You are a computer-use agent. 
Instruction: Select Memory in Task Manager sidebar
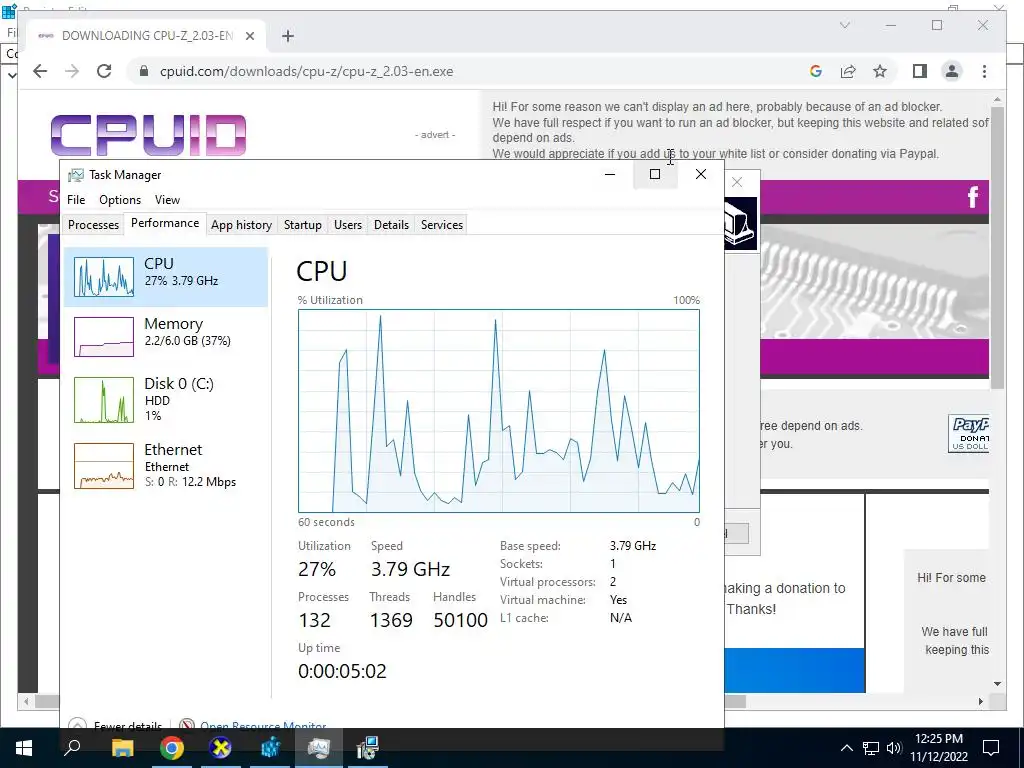click(x=166, y=336)
